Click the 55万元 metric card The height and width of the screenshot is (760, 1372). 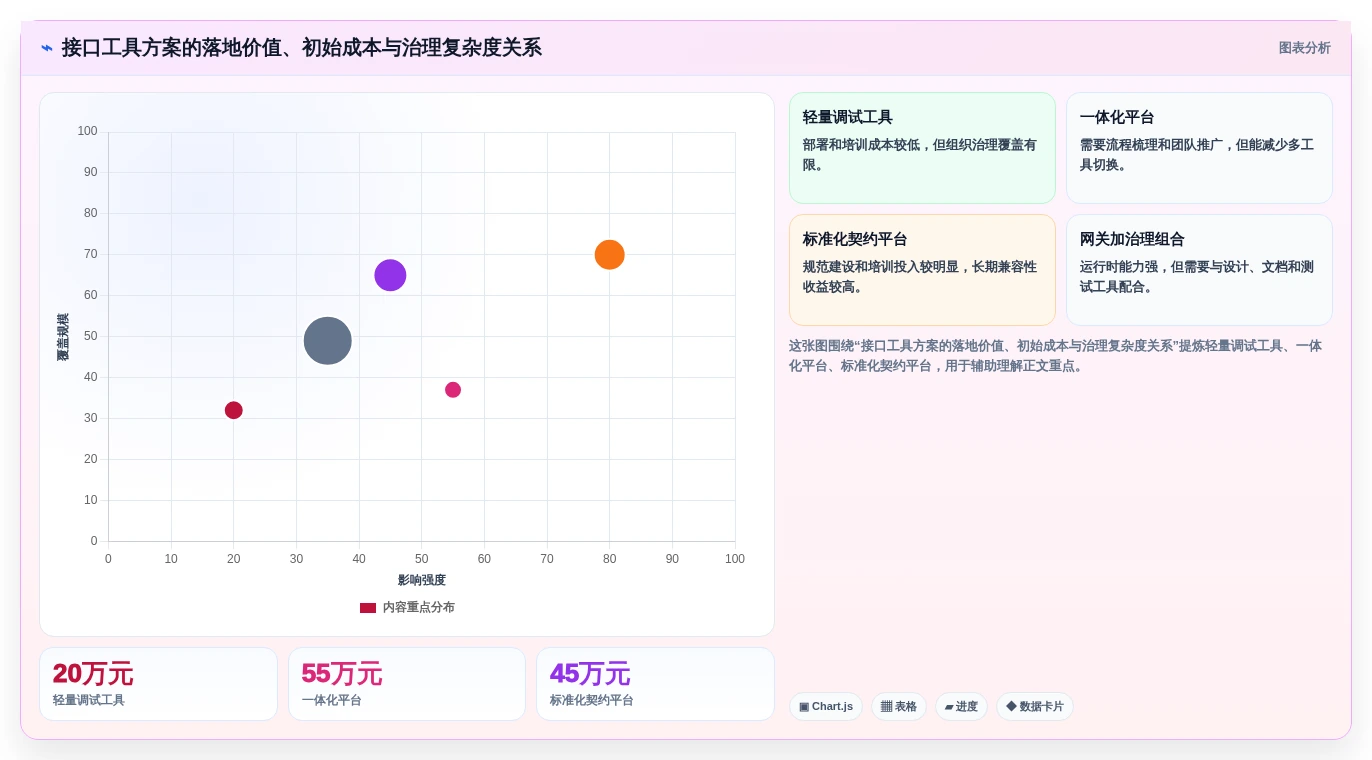[407, 684]
